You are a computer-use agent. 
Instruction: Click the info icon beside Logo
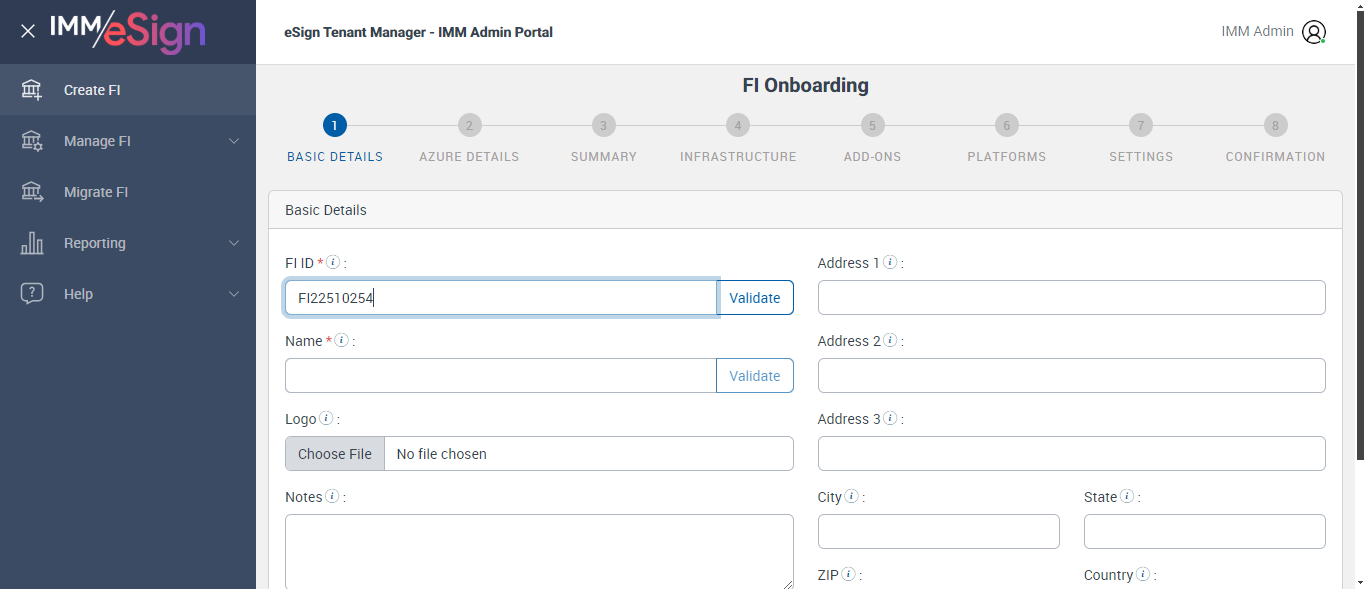[326, 419]
